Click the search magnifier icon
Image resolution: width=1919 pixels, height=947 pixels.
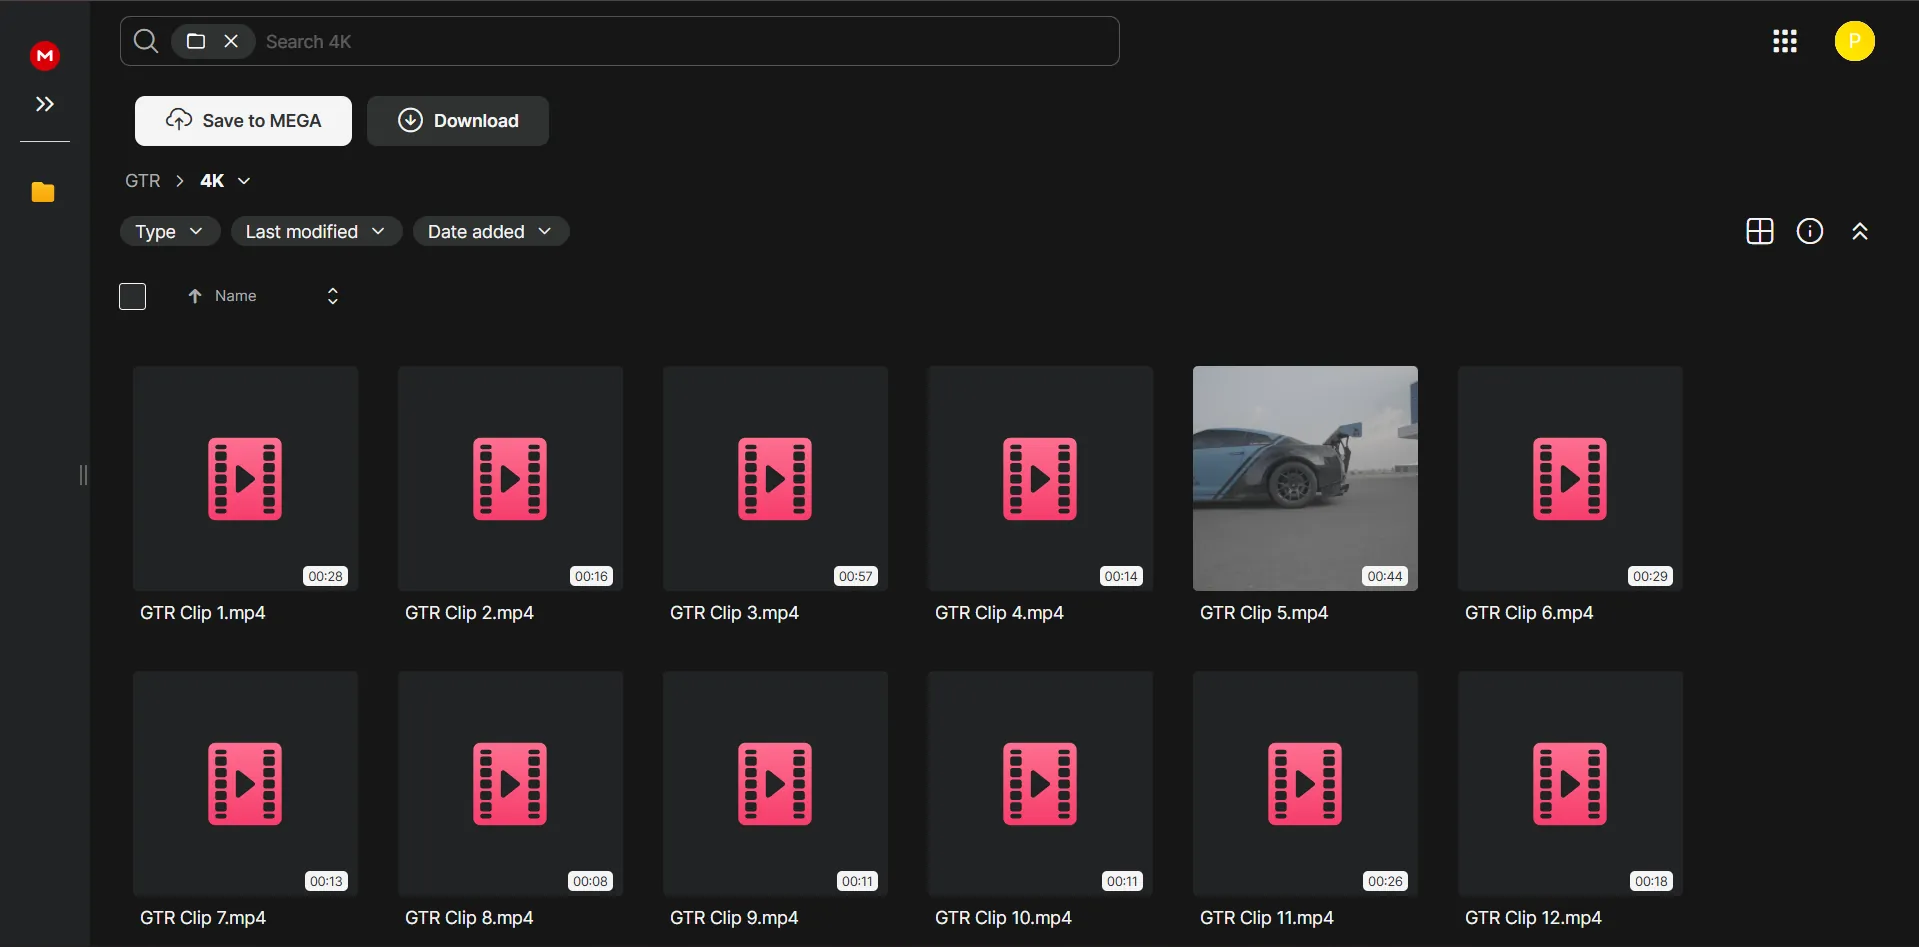[146, 41]
